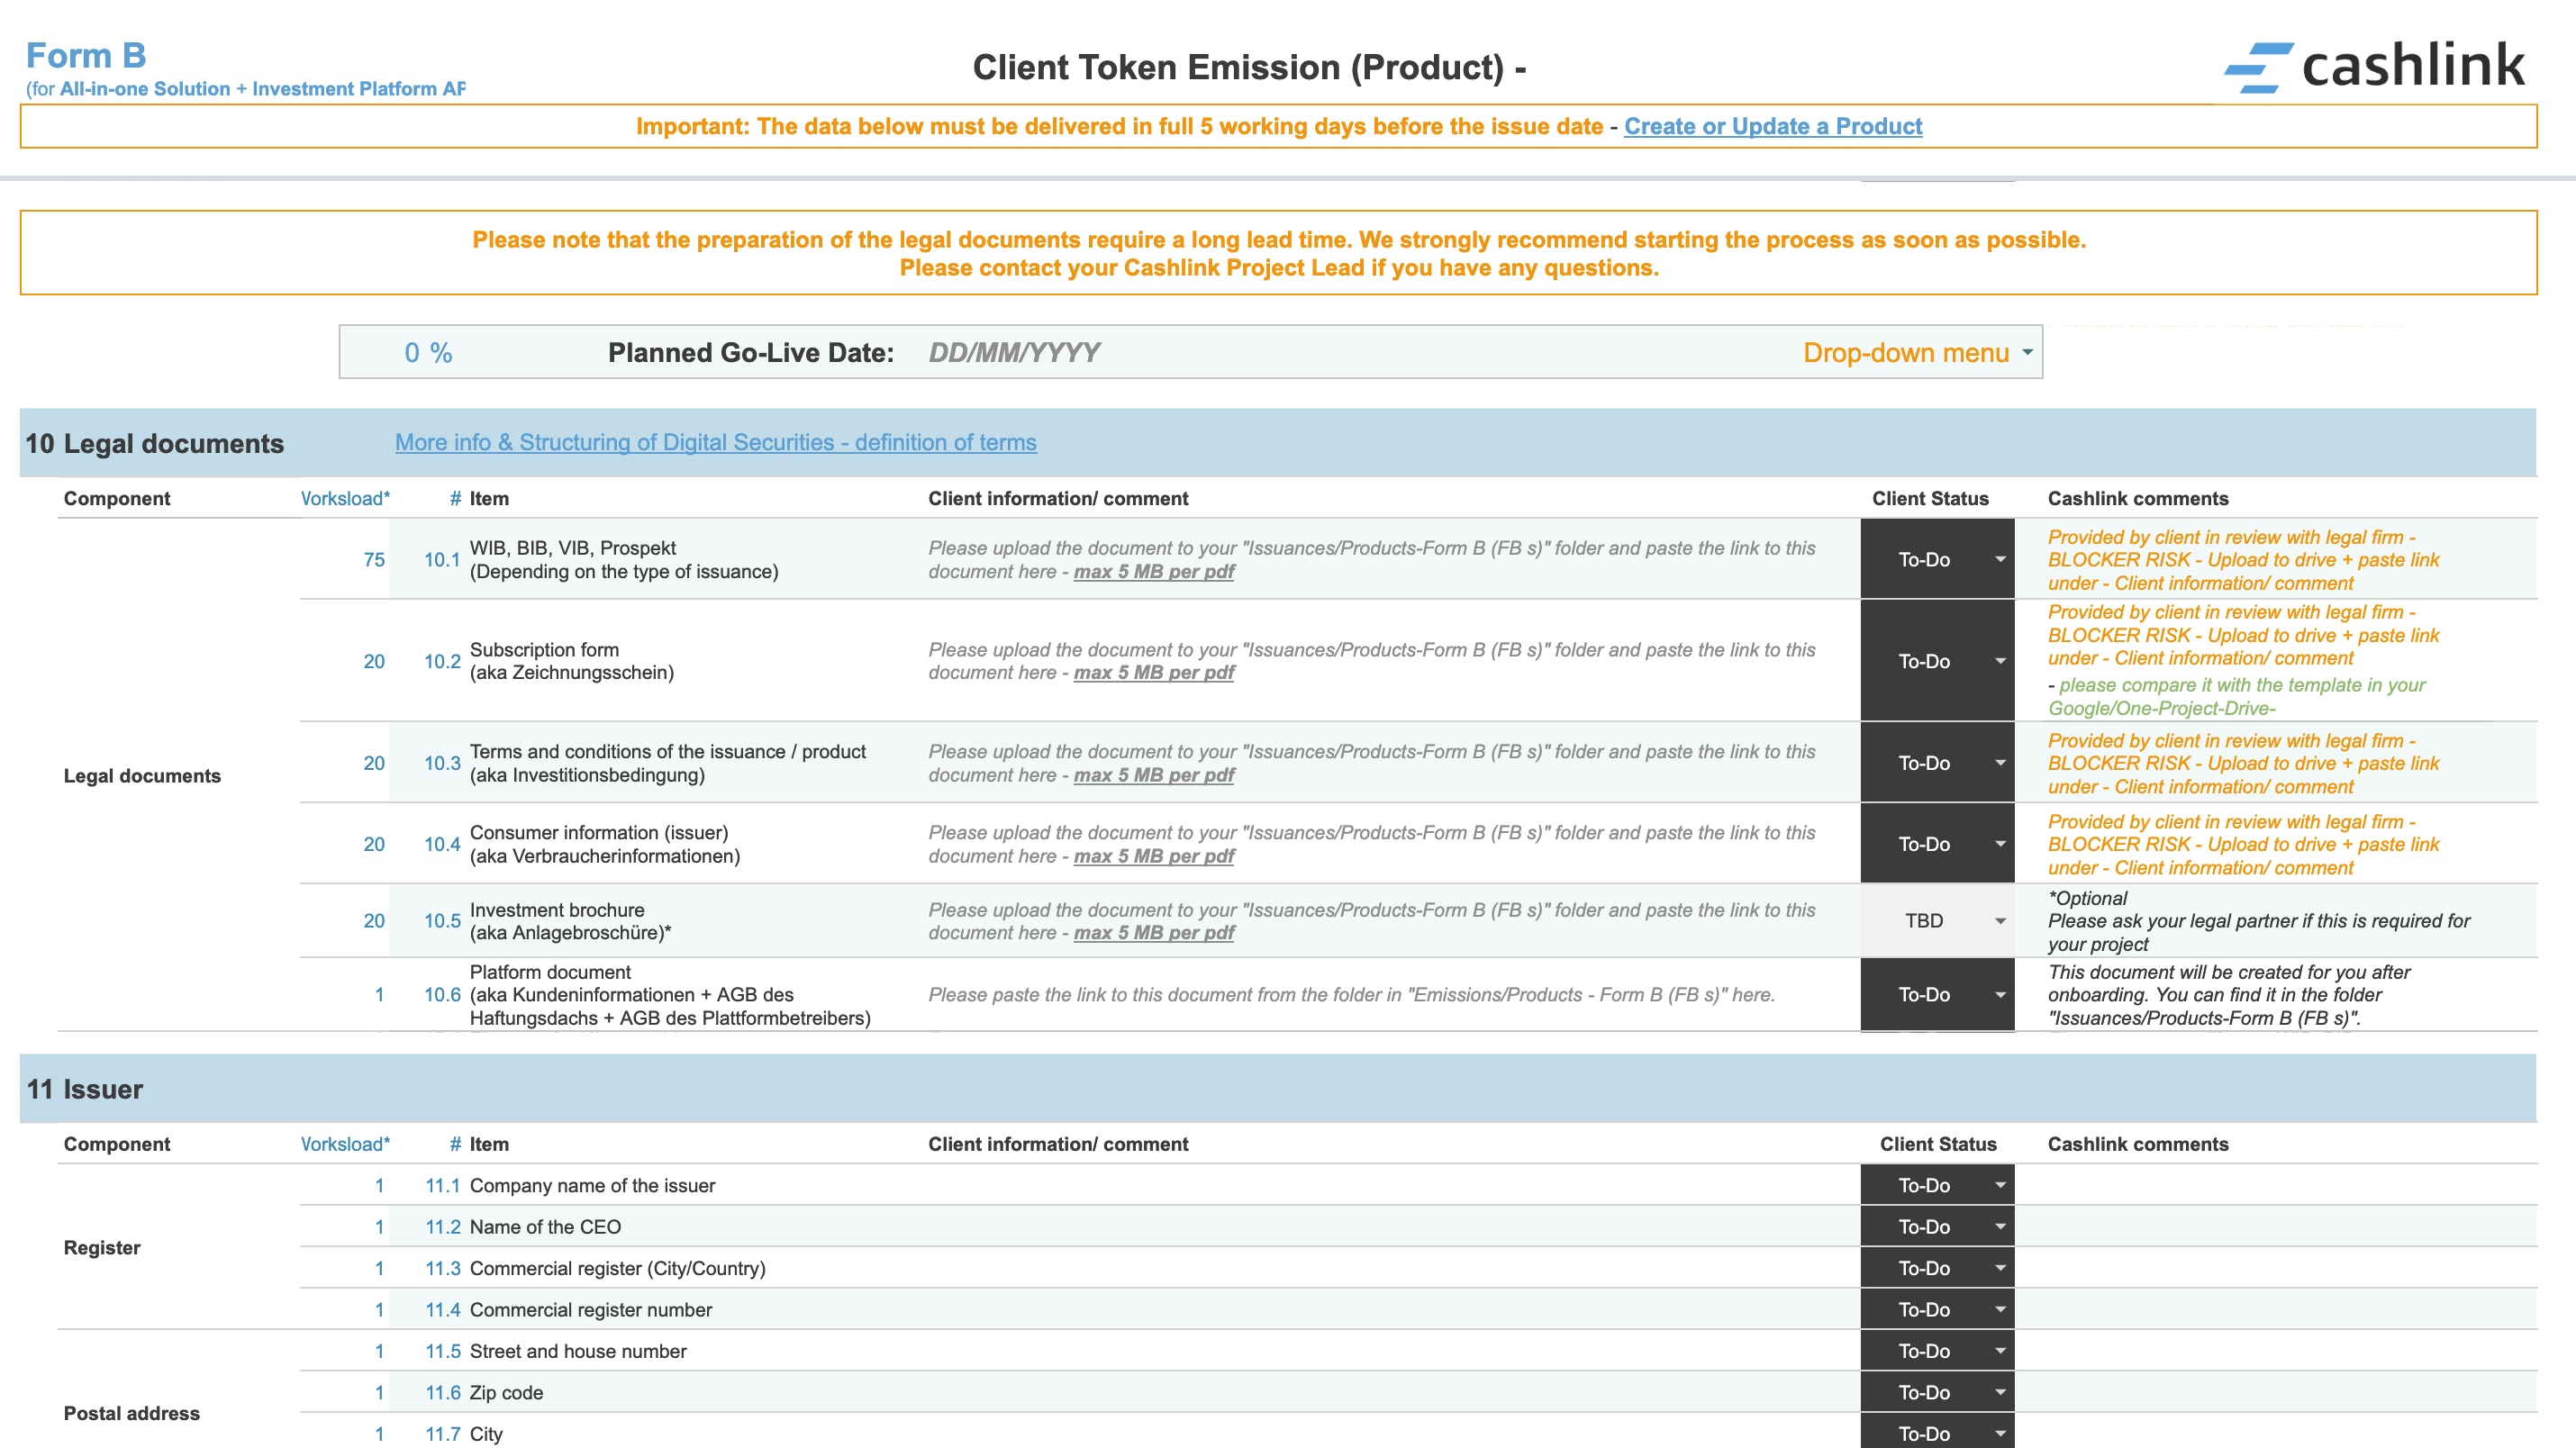Select the workload value 75 for item 10.1
This screenshot has width=2576, height=1448.
(374, 559)
